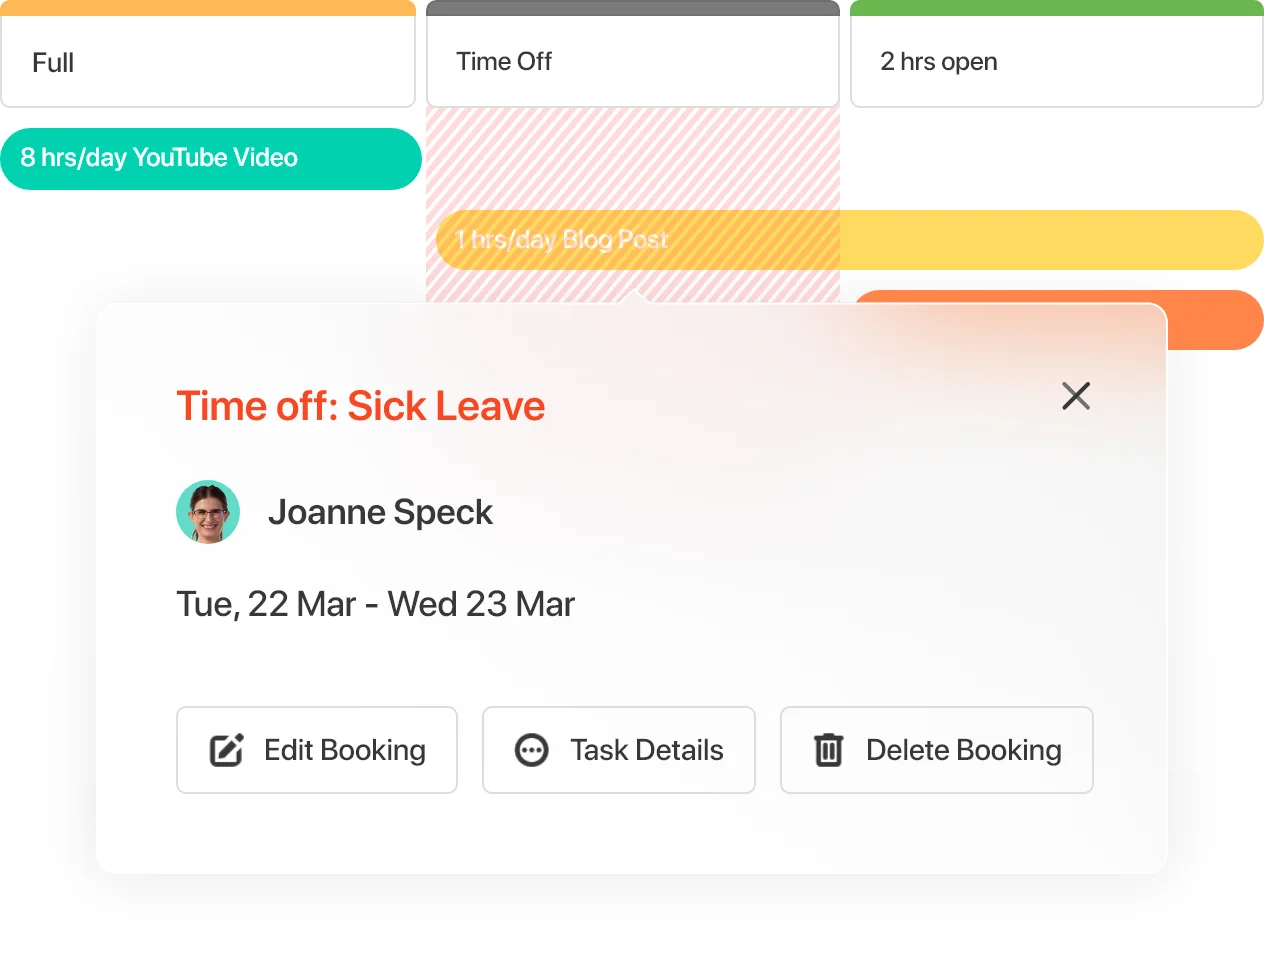Screen dimensions: 1264x964
Task: Click the orange color bar above Full
Action: click(x=208, y=7)
